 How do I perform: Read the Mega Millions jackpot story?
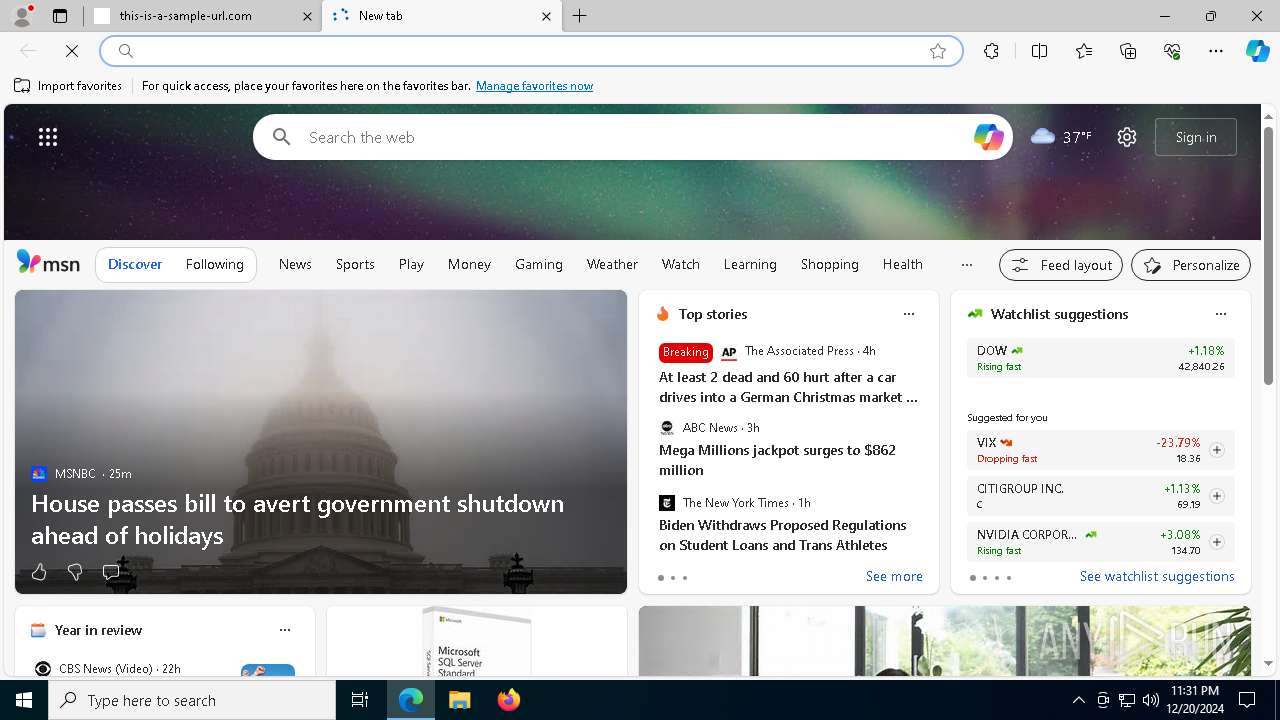[x=777, y=460]
